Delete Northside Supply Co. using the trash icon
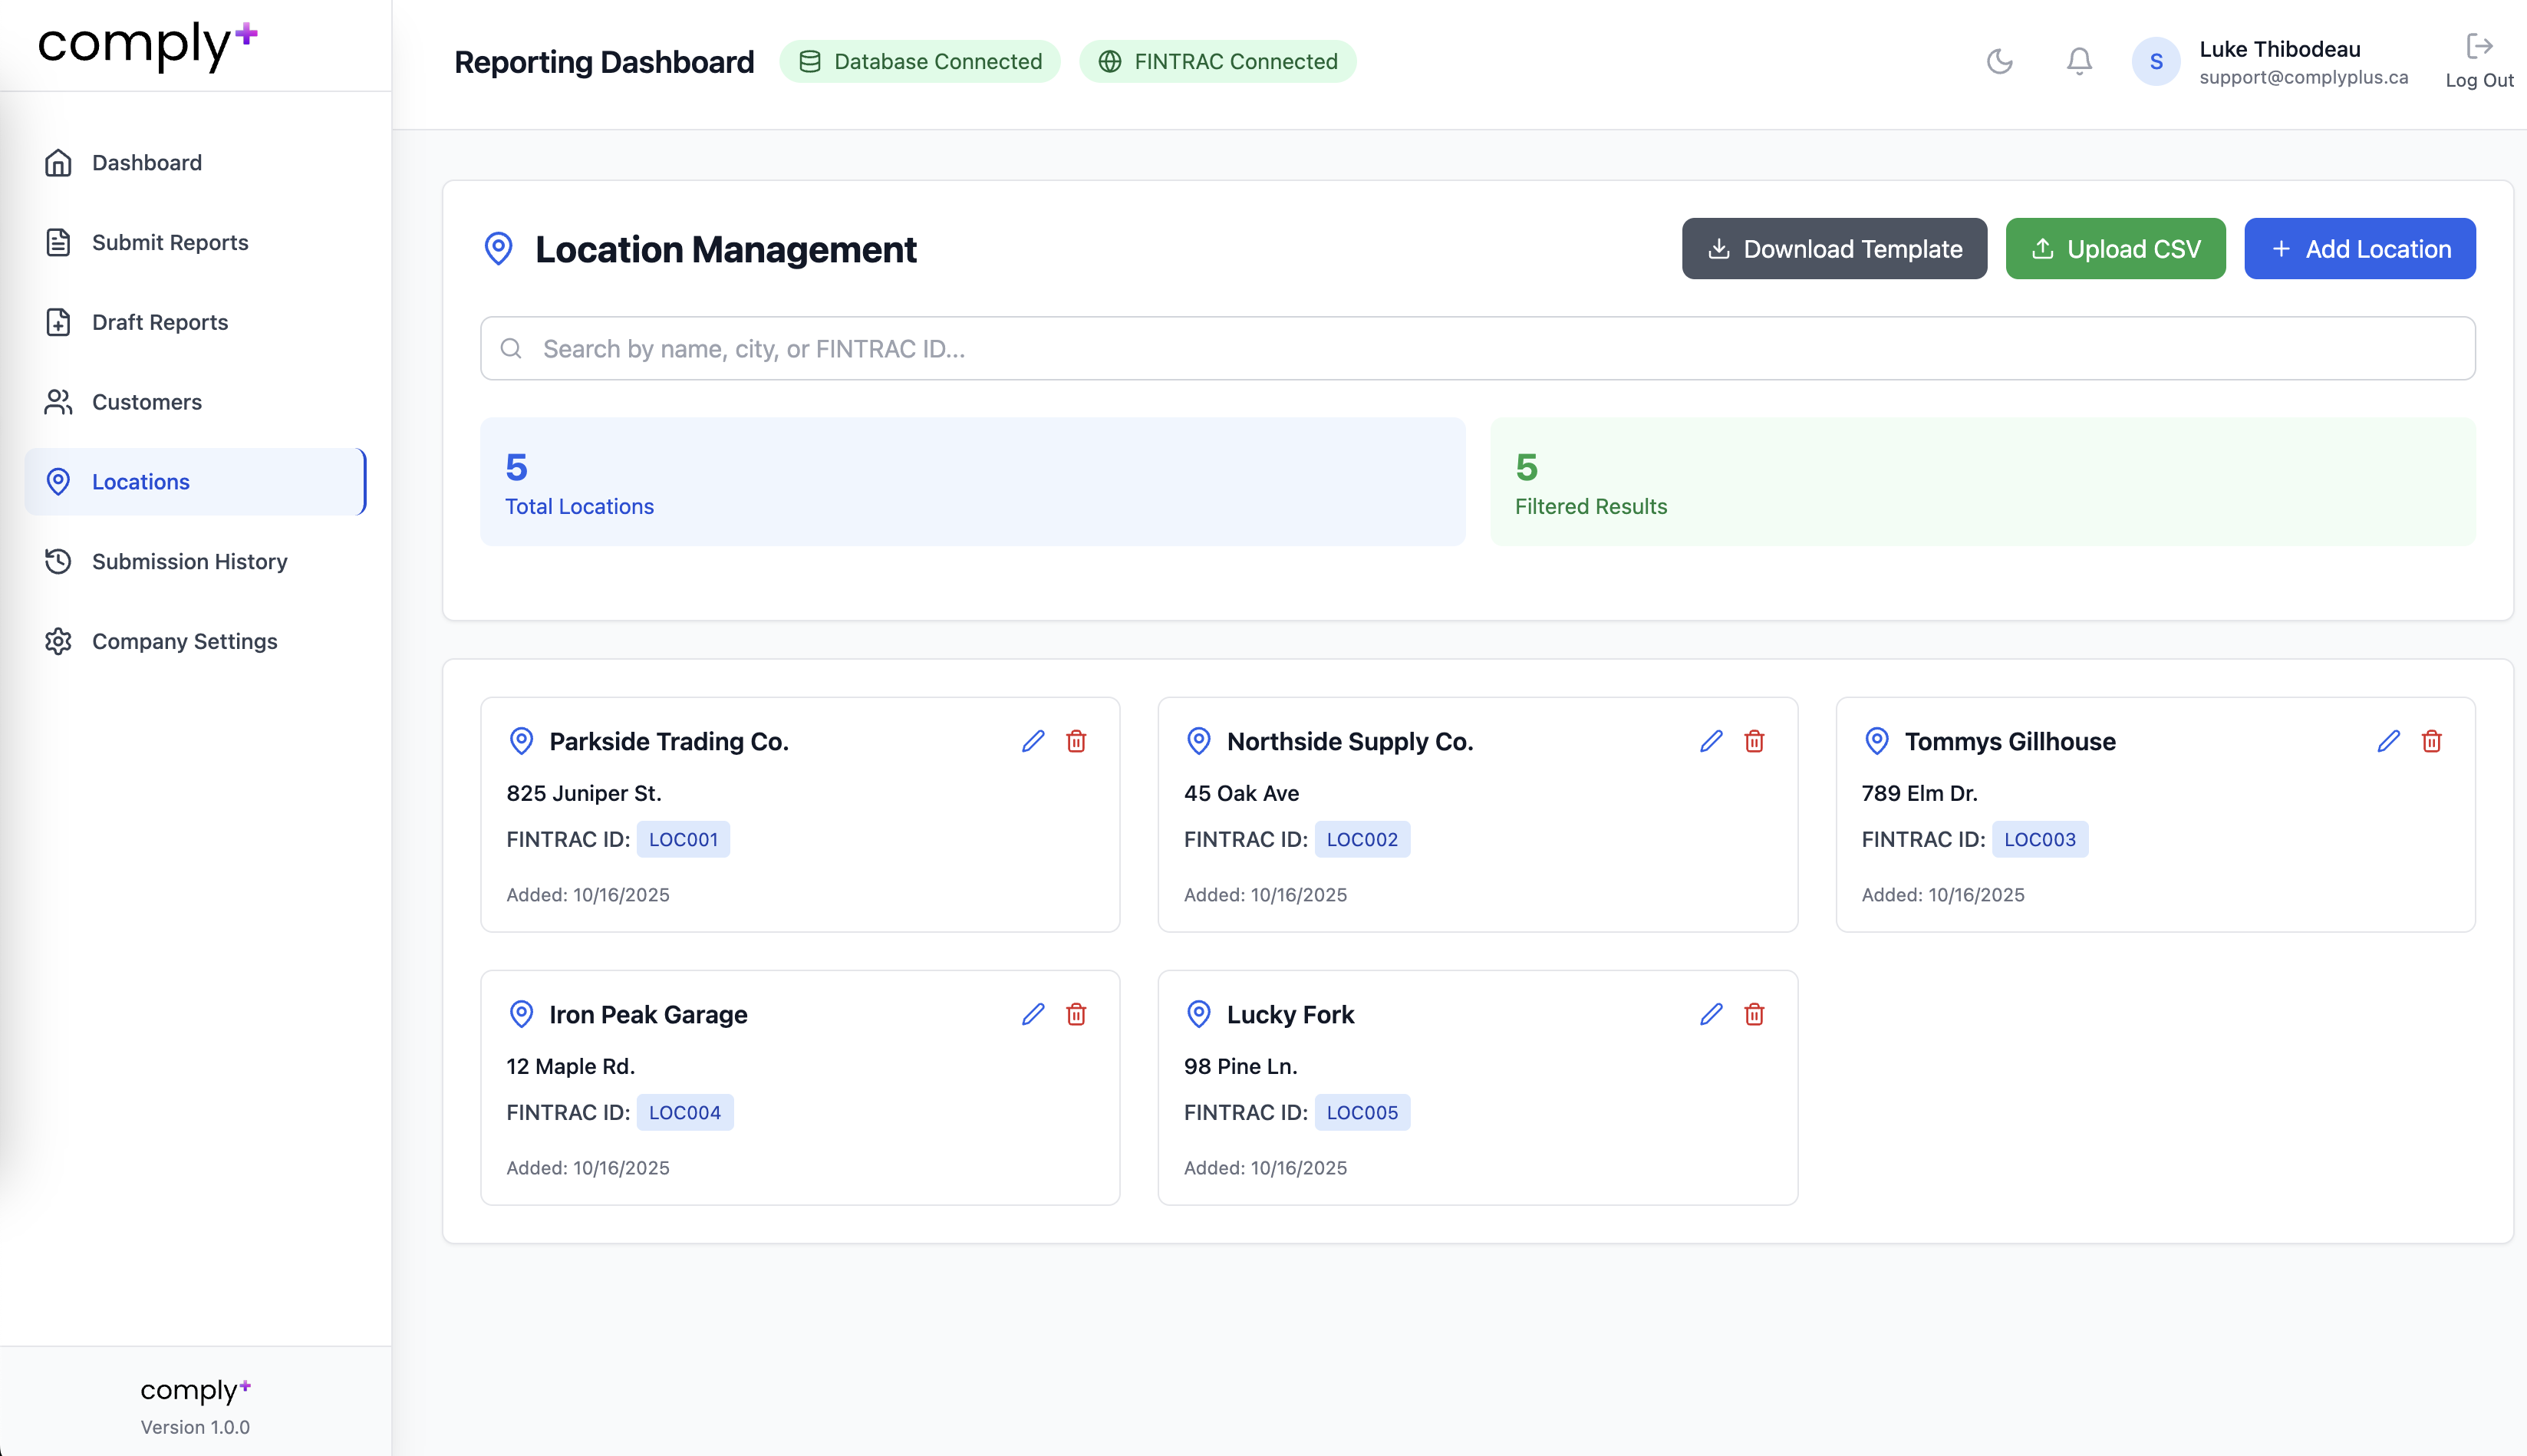The height and width of the screenshot is (1456, 2527). [1755, 741]
